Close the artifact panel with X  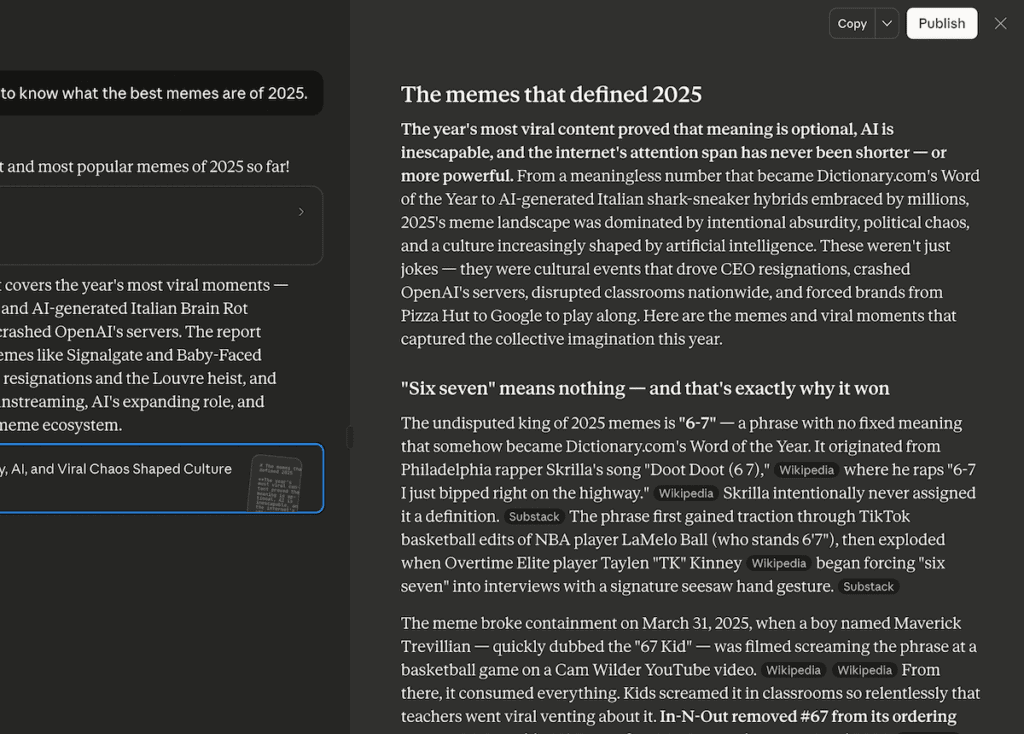point(1000,24)
